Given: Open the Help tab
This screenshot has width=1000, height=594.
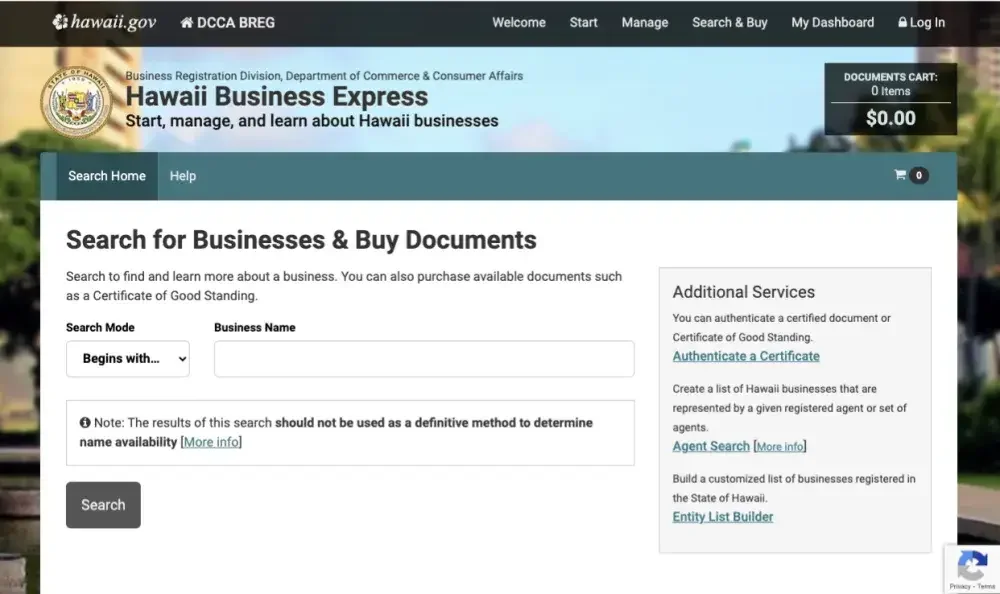Looking at the screenshot, I should [182, 176].
